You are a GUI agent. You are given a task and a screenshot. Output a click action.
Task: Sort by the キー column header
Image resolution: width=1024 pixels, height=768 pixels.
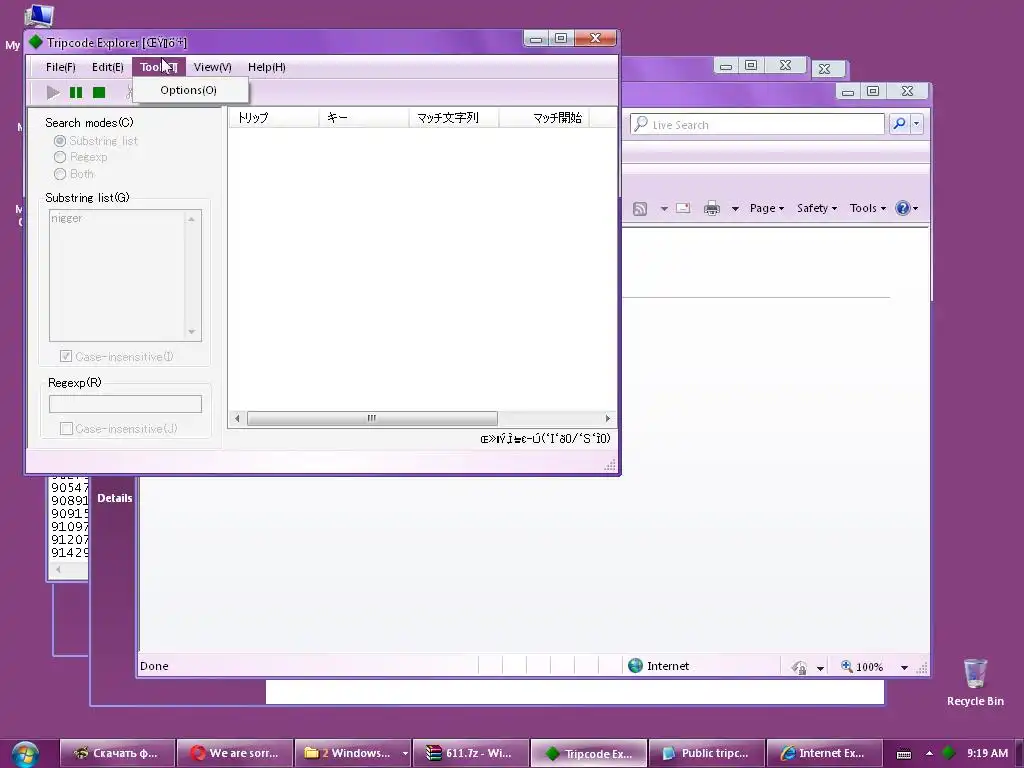point(364,118)
